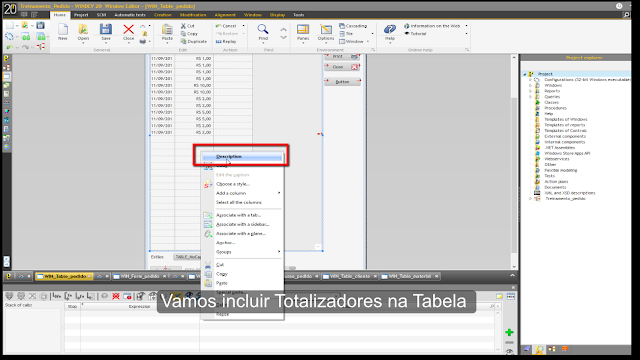Image resolution: width=640 pixels, height=360 pixels.
Task: Click Cut in the ribbon Edit group
Action: tap(187, 26)
